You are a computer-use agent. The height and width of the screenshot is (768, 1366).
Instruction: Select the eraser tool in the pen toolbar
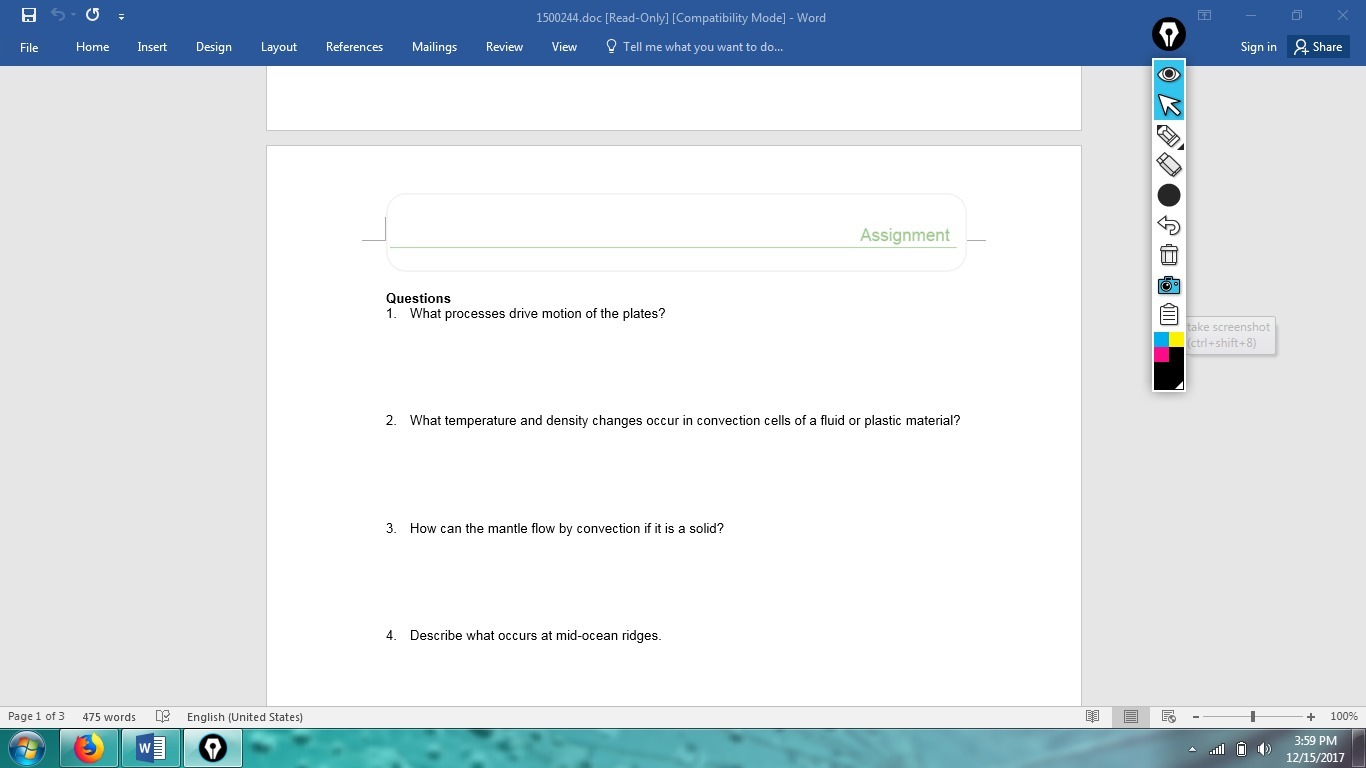(x=1169, y=165)
